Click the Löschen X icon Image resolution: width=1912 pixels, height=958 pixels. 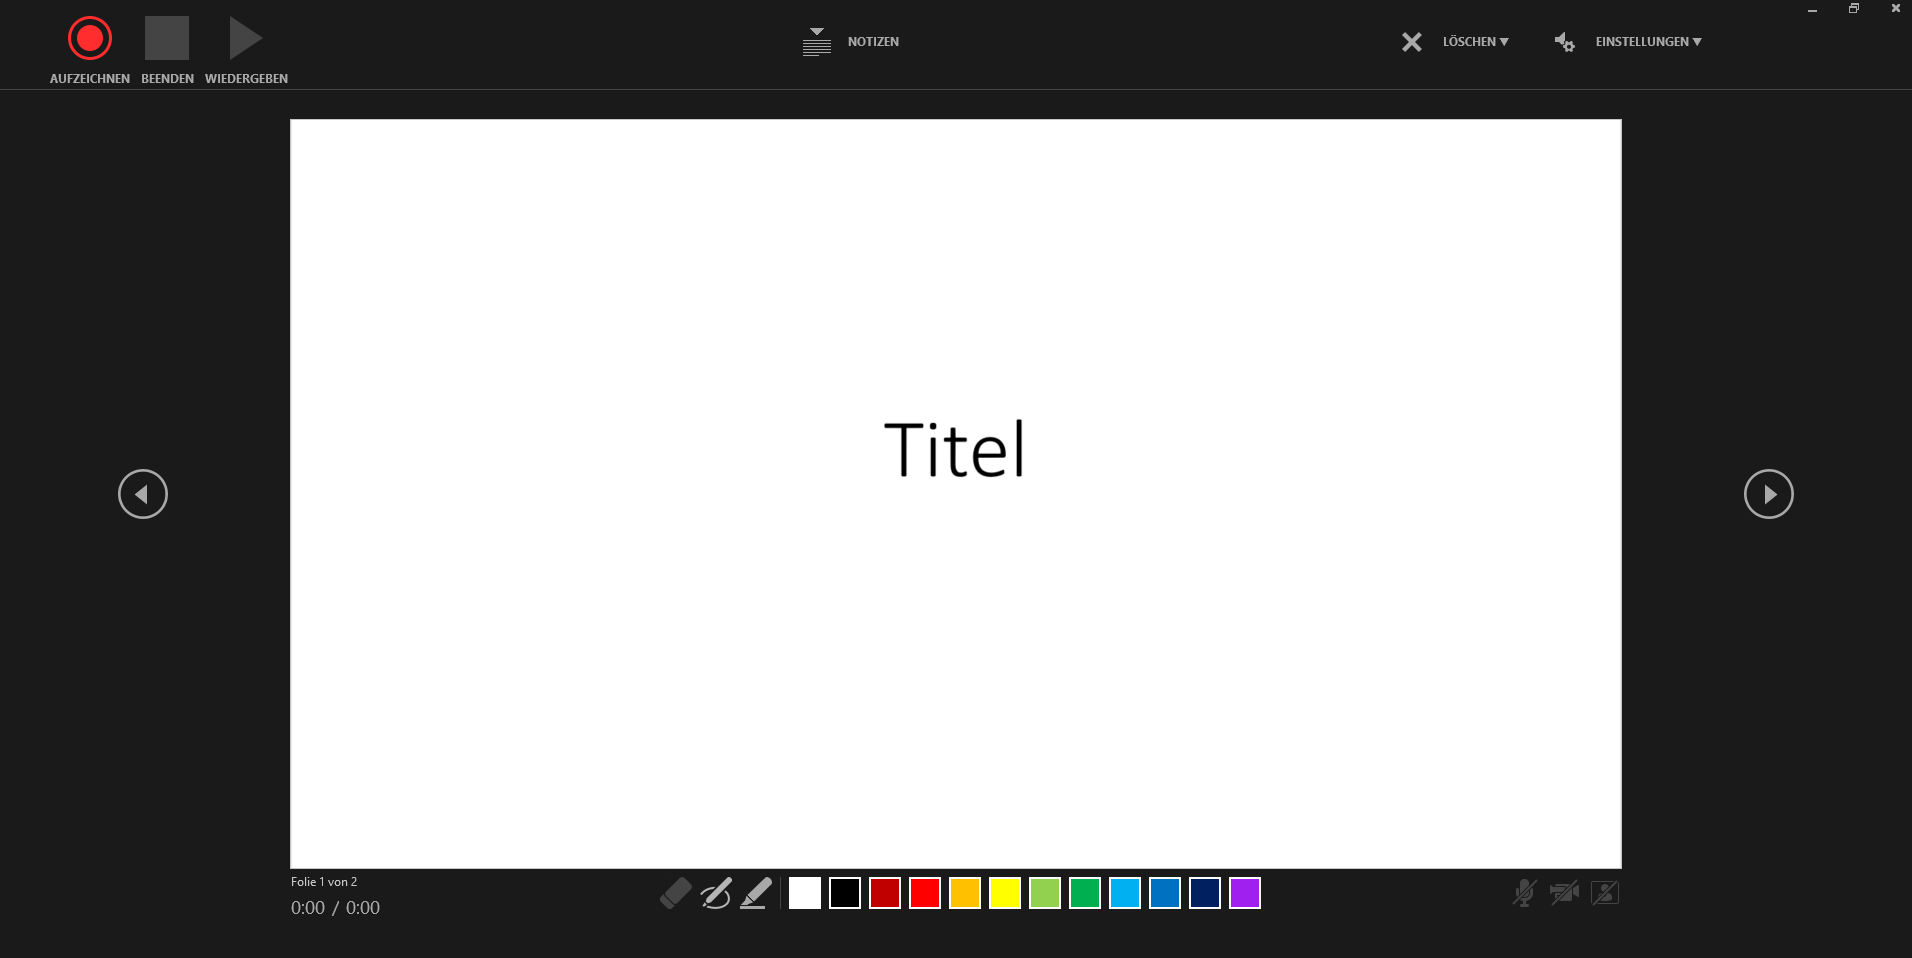(x=1411, y=42)
